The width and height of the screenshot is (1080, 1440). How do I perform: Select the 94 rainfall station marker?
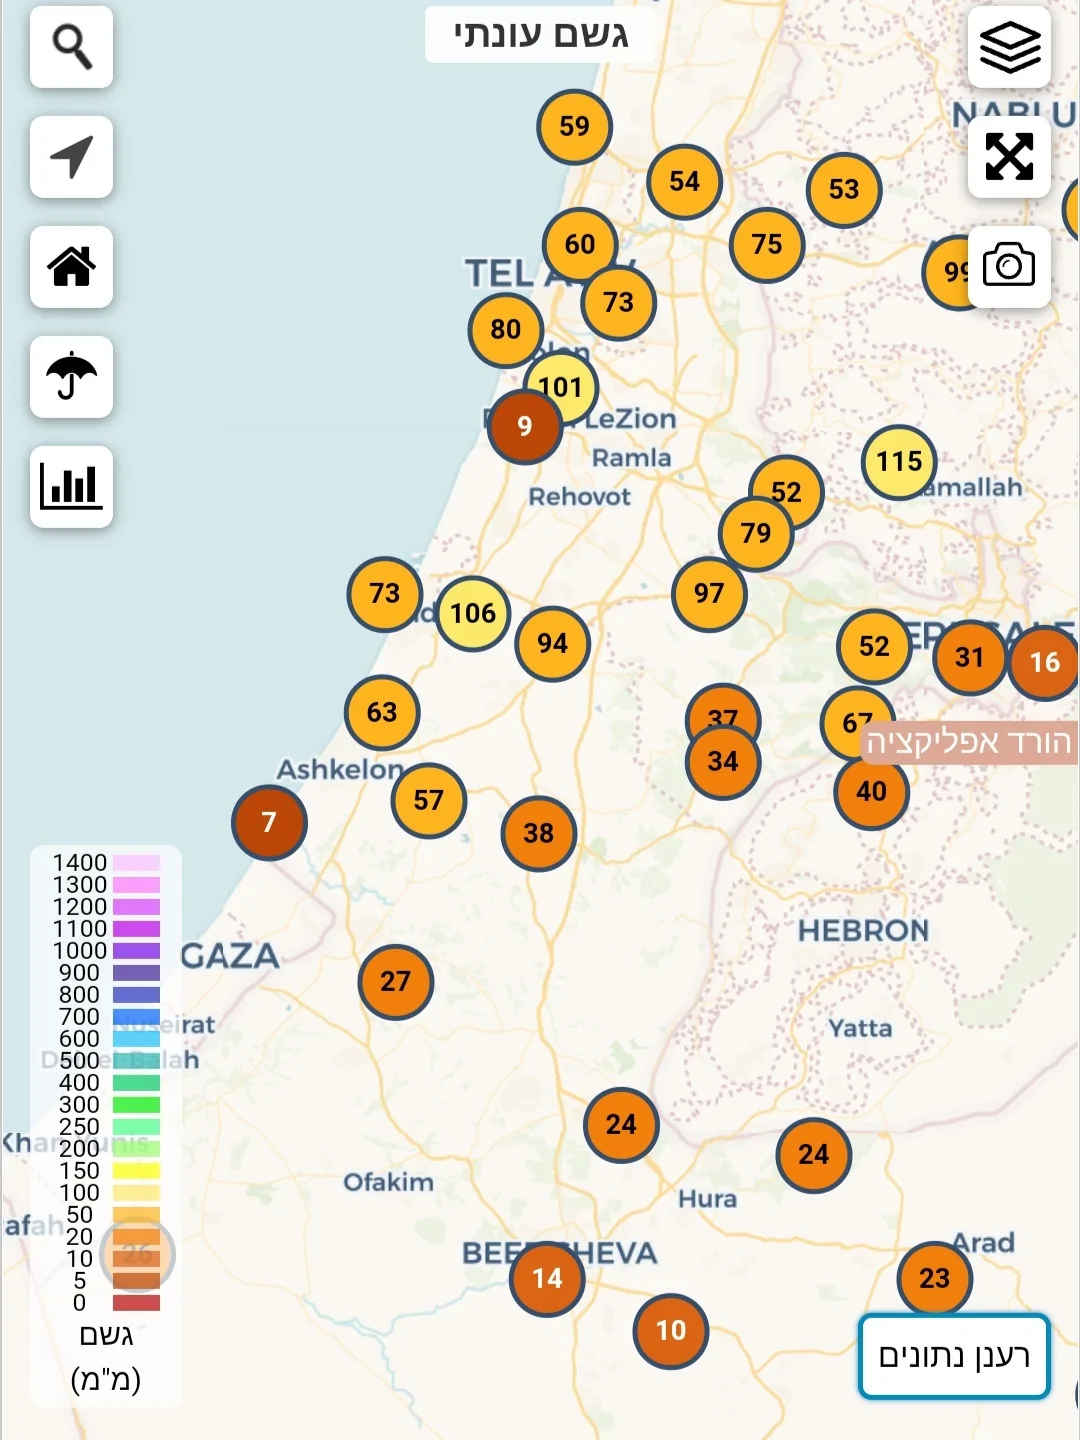[552, 644]
